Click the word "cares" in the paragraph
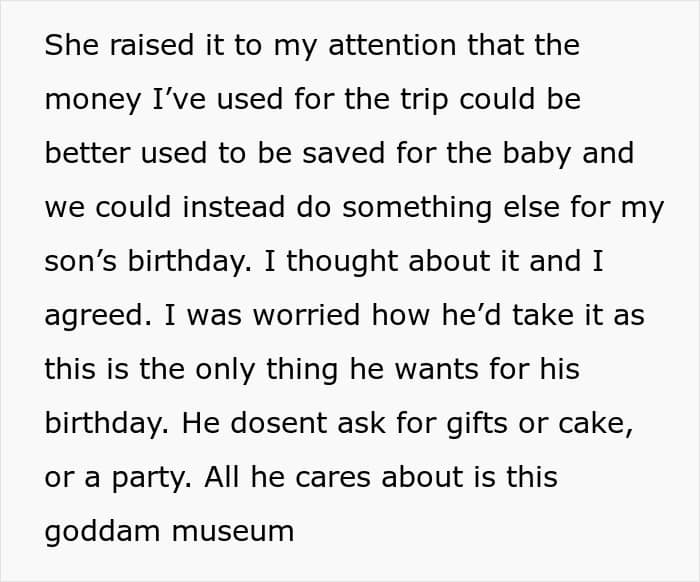 333,478
